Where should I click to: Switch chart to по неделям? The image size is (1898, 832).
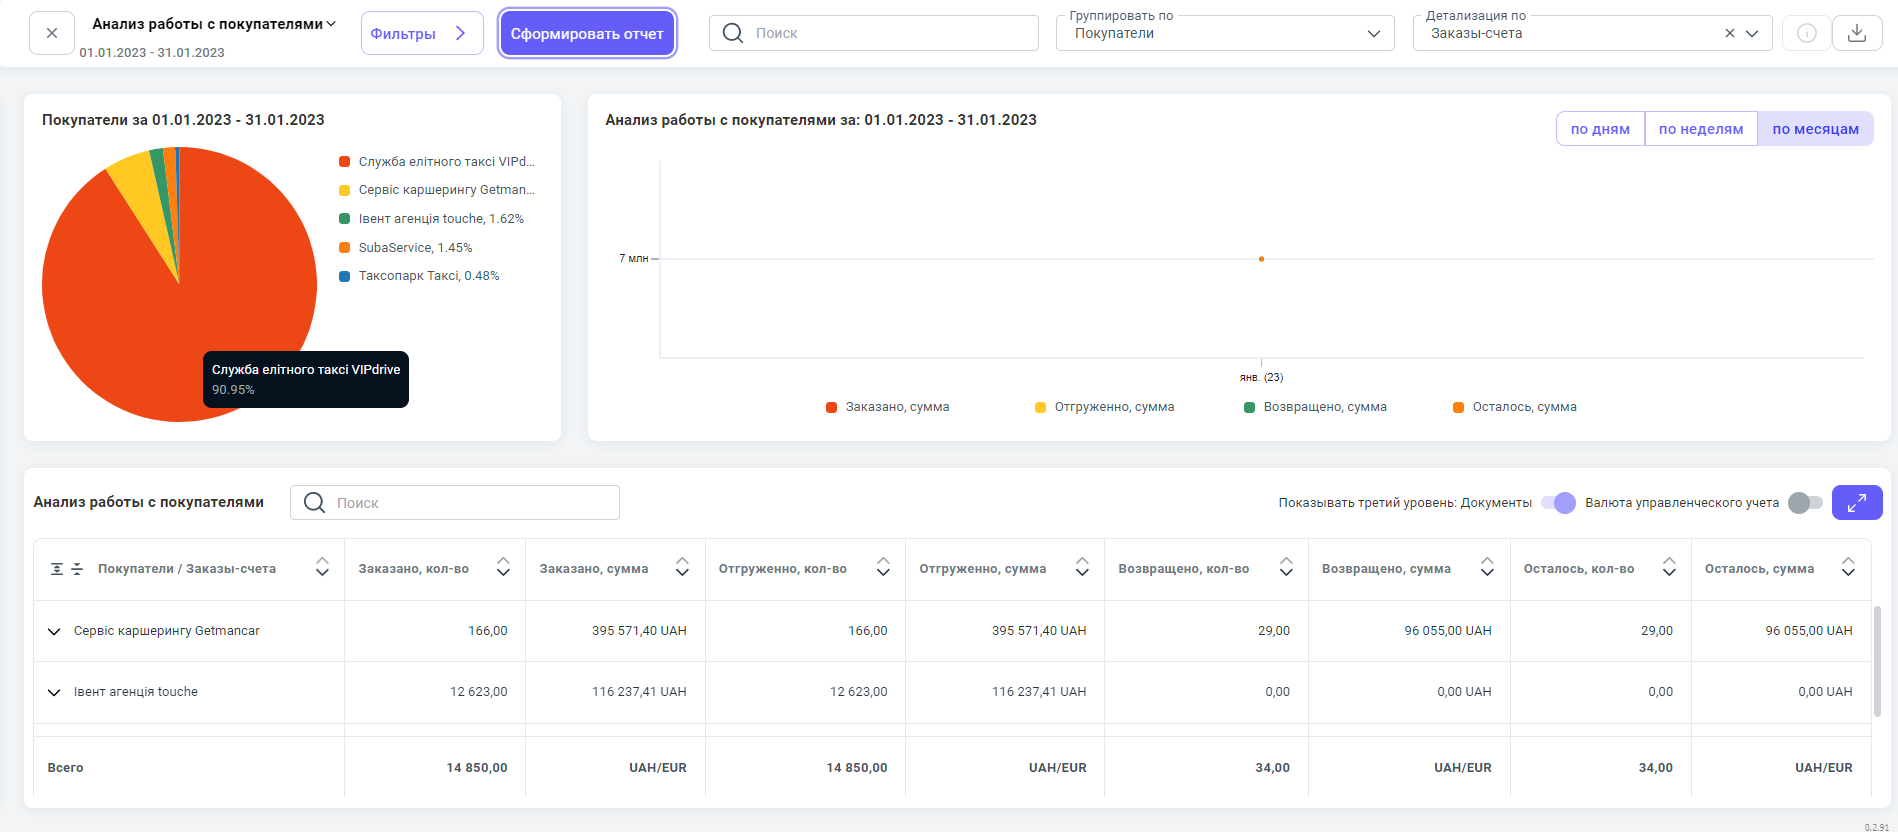click(x=1700, y=129)
